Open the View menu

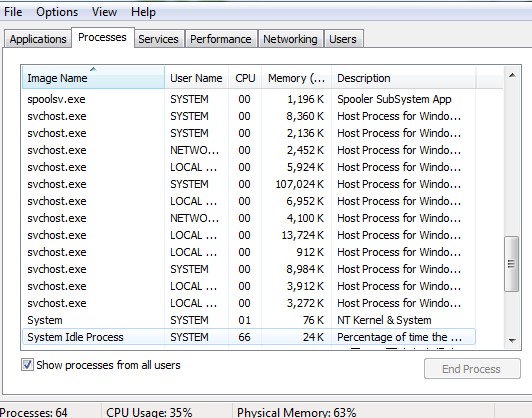tap(104, 12)
